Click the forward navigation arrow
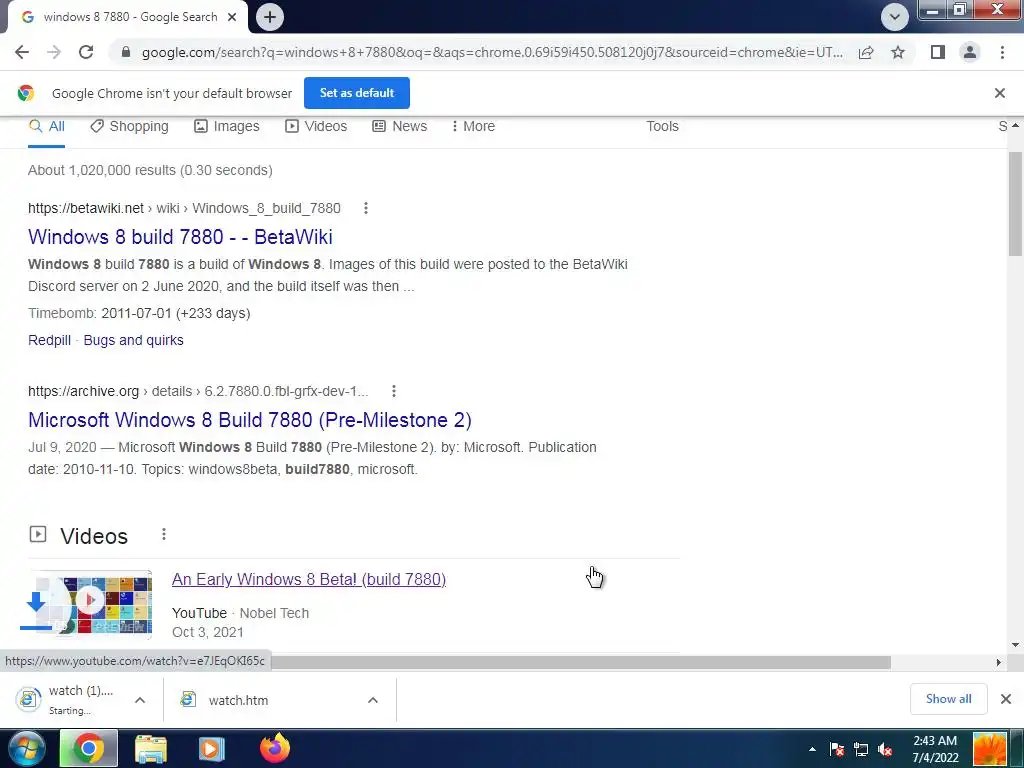1024x768 pixels. coord(54,52)
